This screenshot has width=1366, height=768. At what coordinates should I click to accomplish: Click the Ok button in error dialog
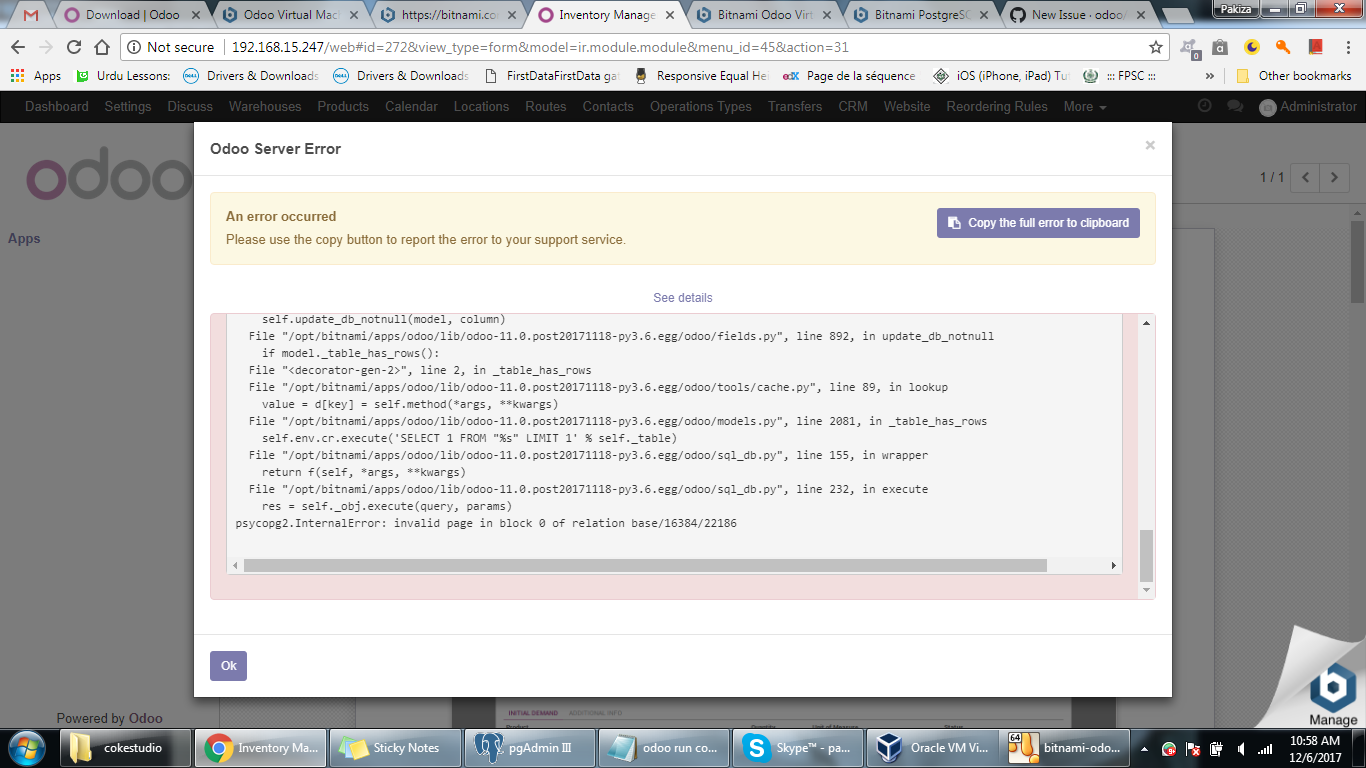pyautogui.click(x=228, y=666)
